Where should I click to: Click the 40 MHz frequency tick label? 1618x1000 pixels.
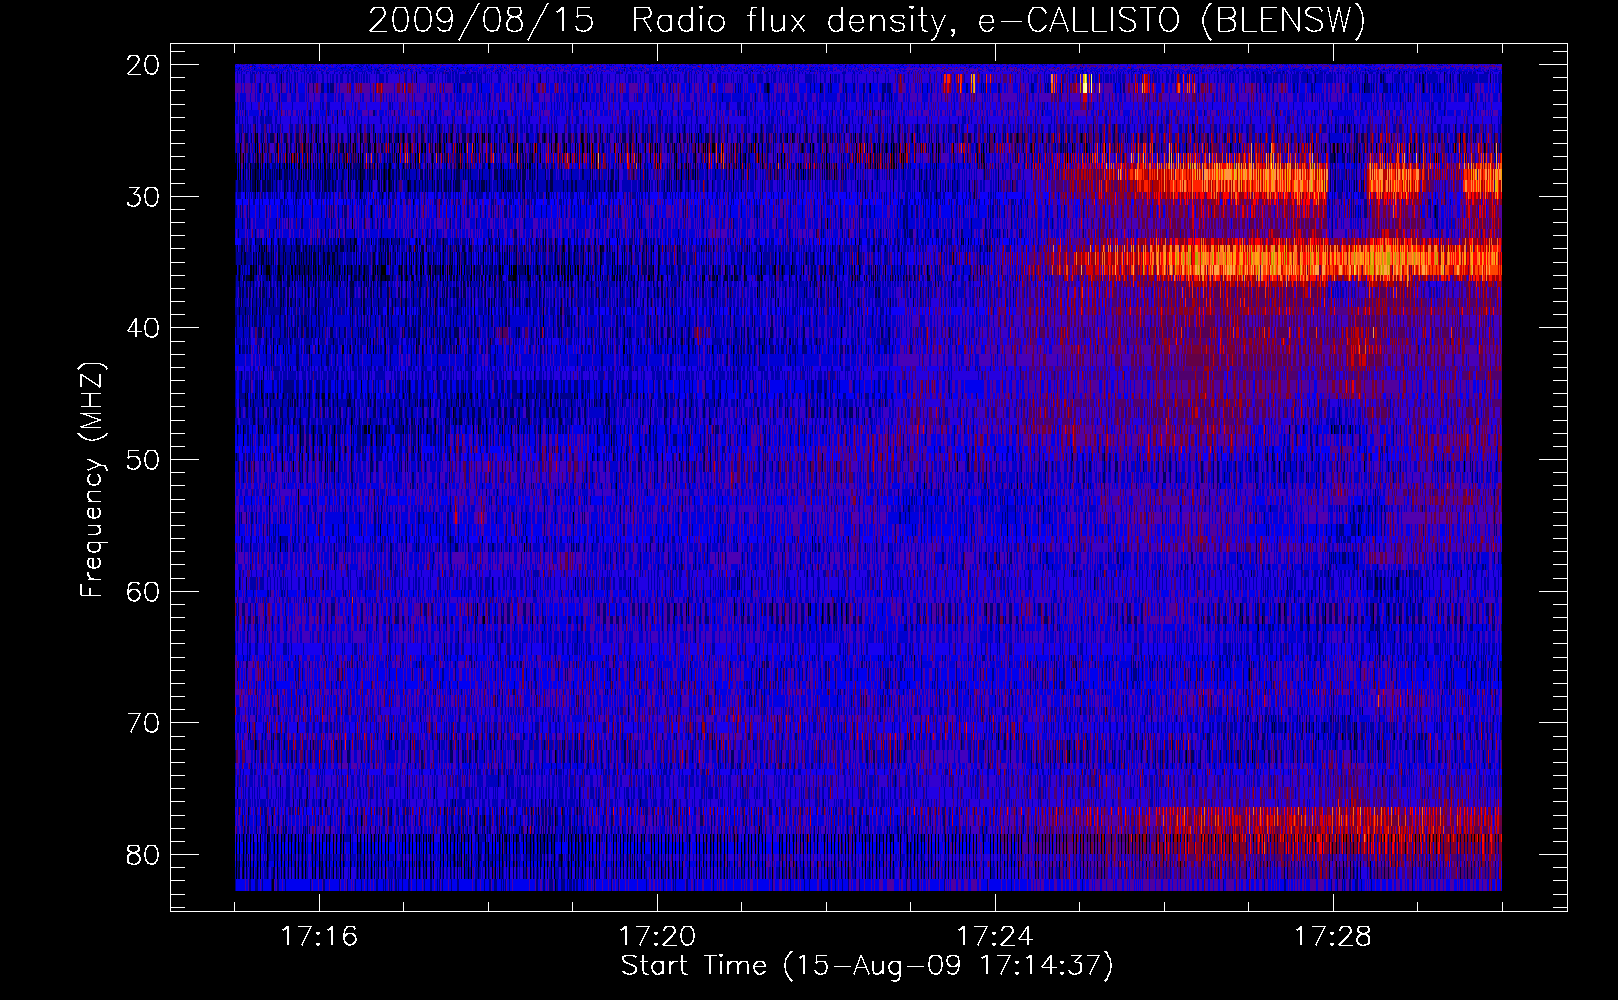click(144, 328)
